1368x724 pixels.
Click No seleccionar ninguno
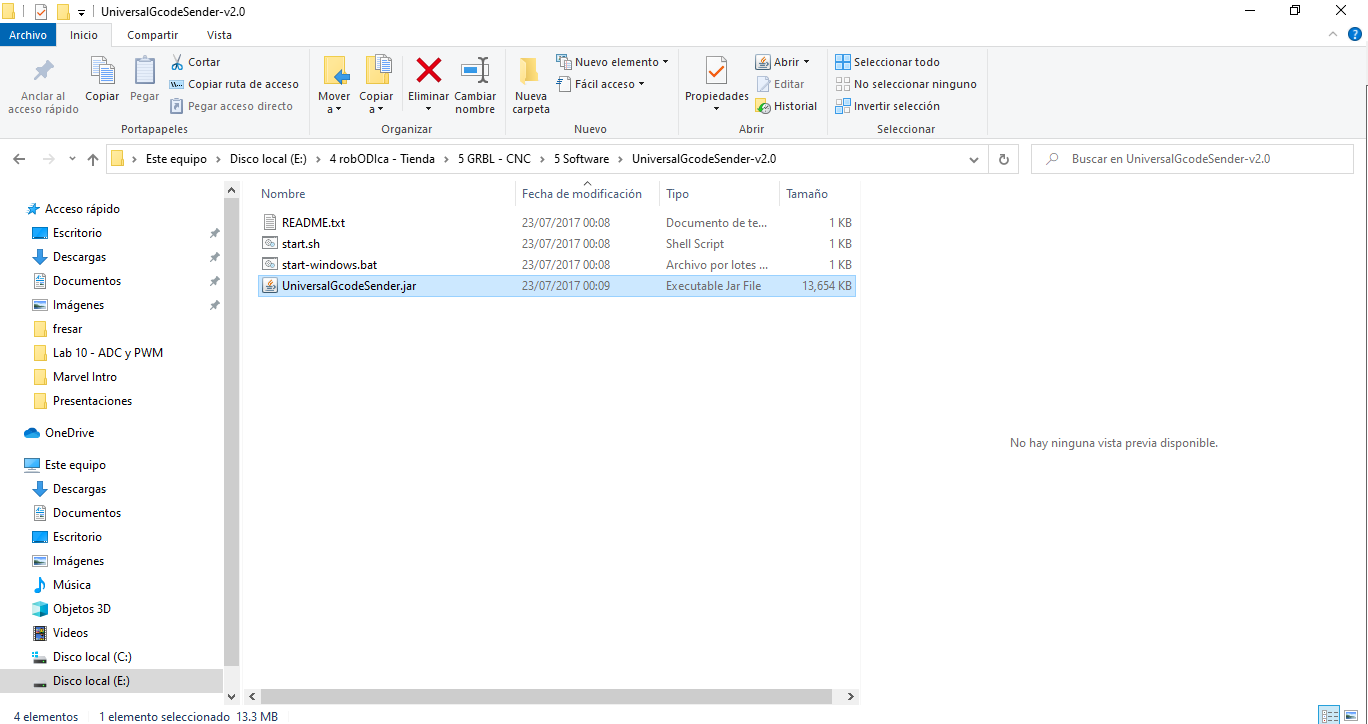[x=905, y=84]
